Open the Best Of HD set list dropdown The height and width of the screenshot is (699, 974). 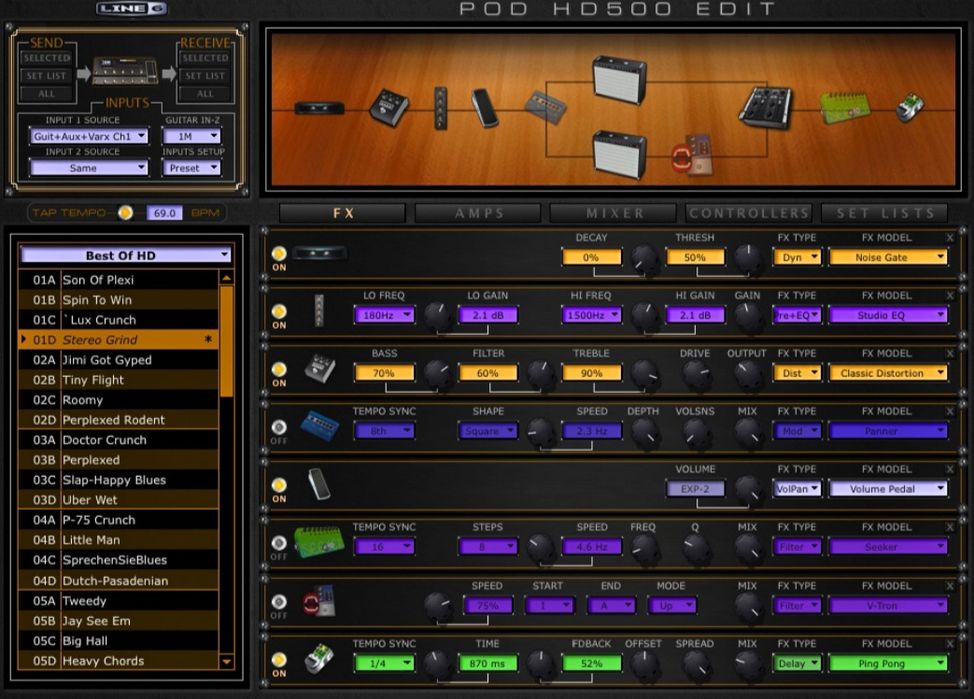click(126, 255)
